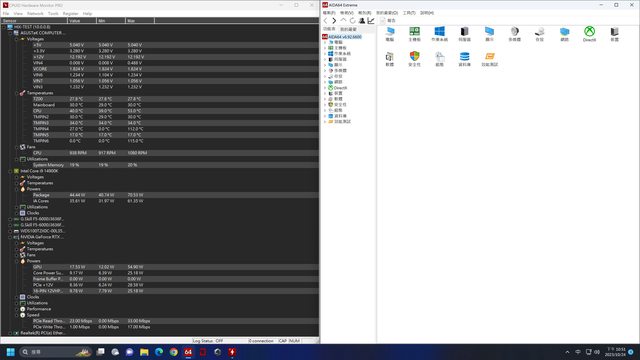Collapse the Intel Core i9 14900K node
Screen dimensions: 640x360
(11, 171)
